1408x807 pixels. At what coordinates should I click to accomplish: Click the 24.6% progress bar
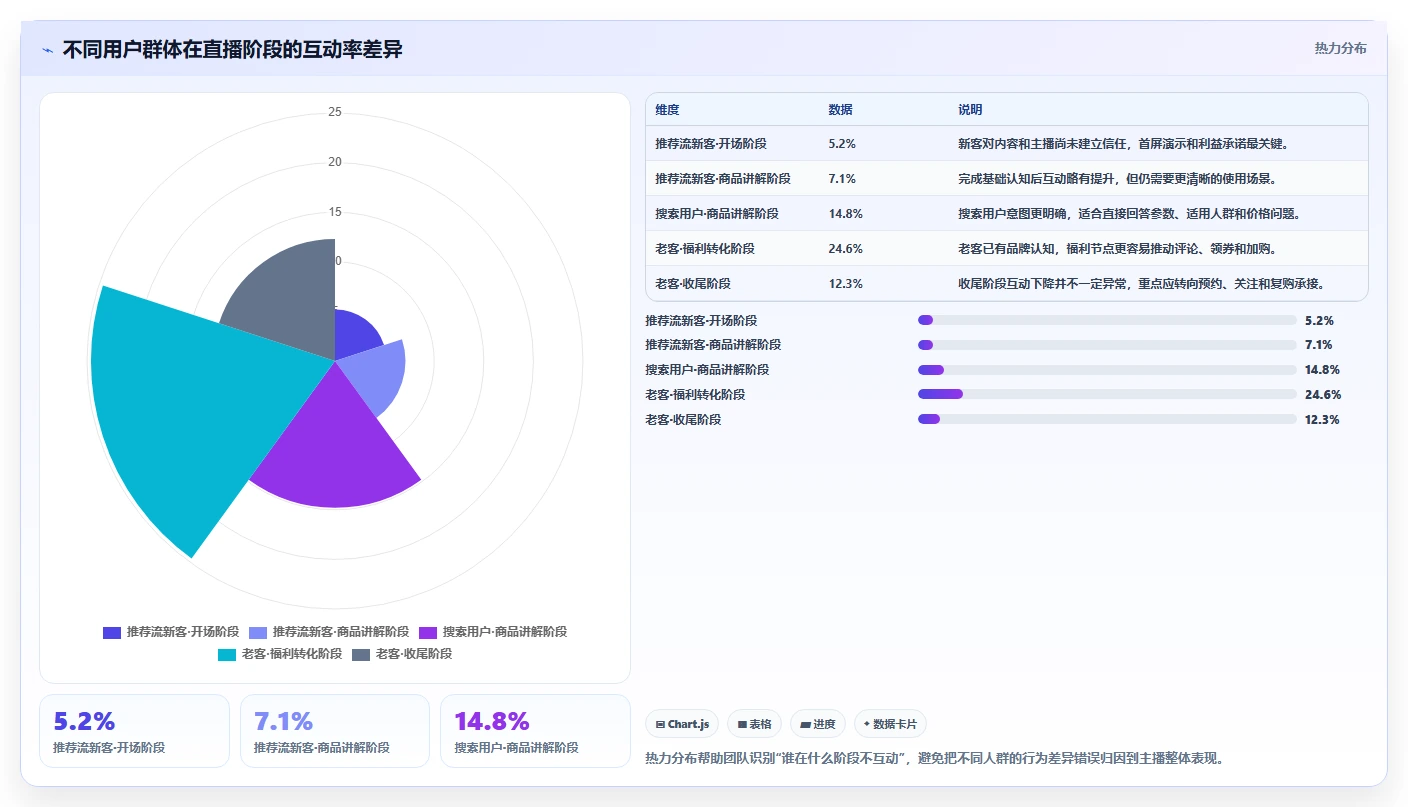point(1107,394)
